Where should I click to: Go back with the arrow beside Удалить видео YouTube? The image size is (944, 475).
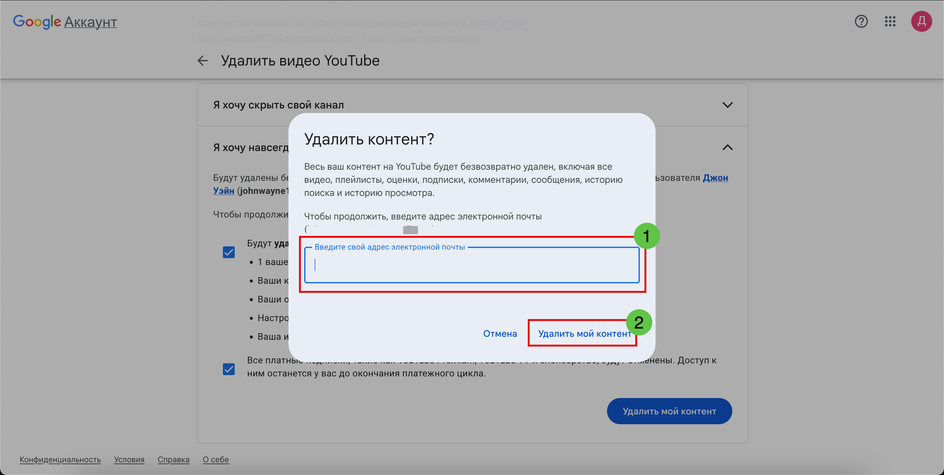pos(202,61)
